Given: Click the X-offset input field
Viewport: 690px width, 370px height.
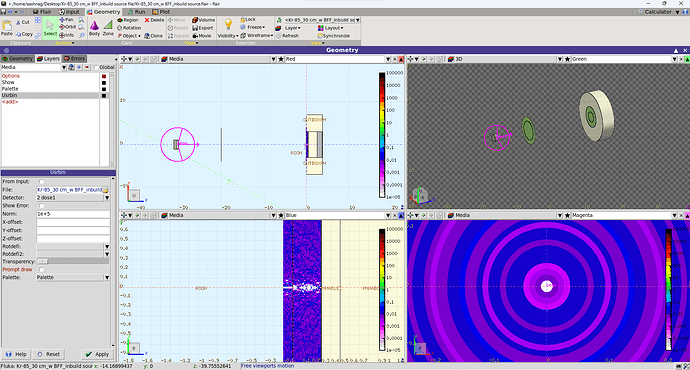Looking at the screenshot, I should pos(73,222).
